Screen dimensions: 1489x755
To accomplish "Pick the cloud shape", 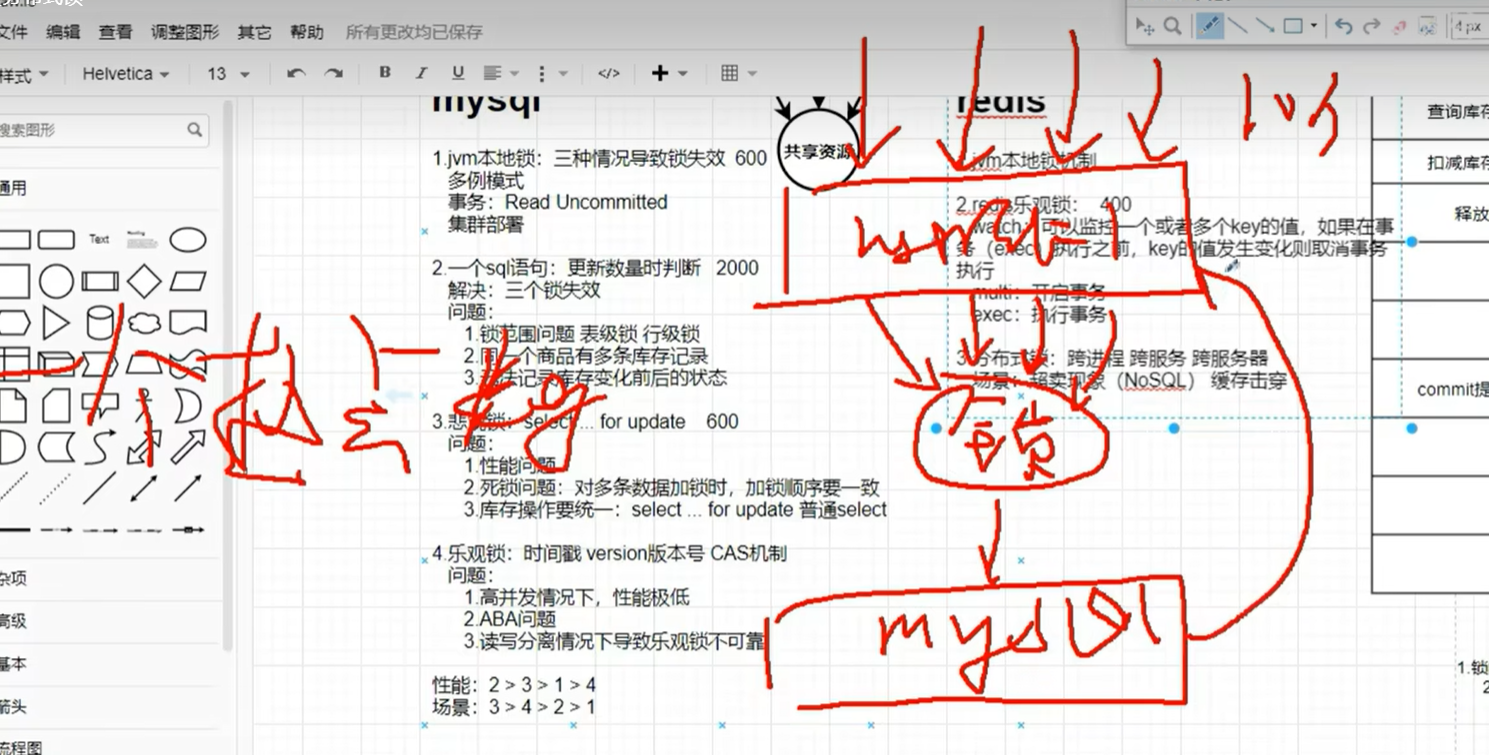I will (x=144, y=323).
